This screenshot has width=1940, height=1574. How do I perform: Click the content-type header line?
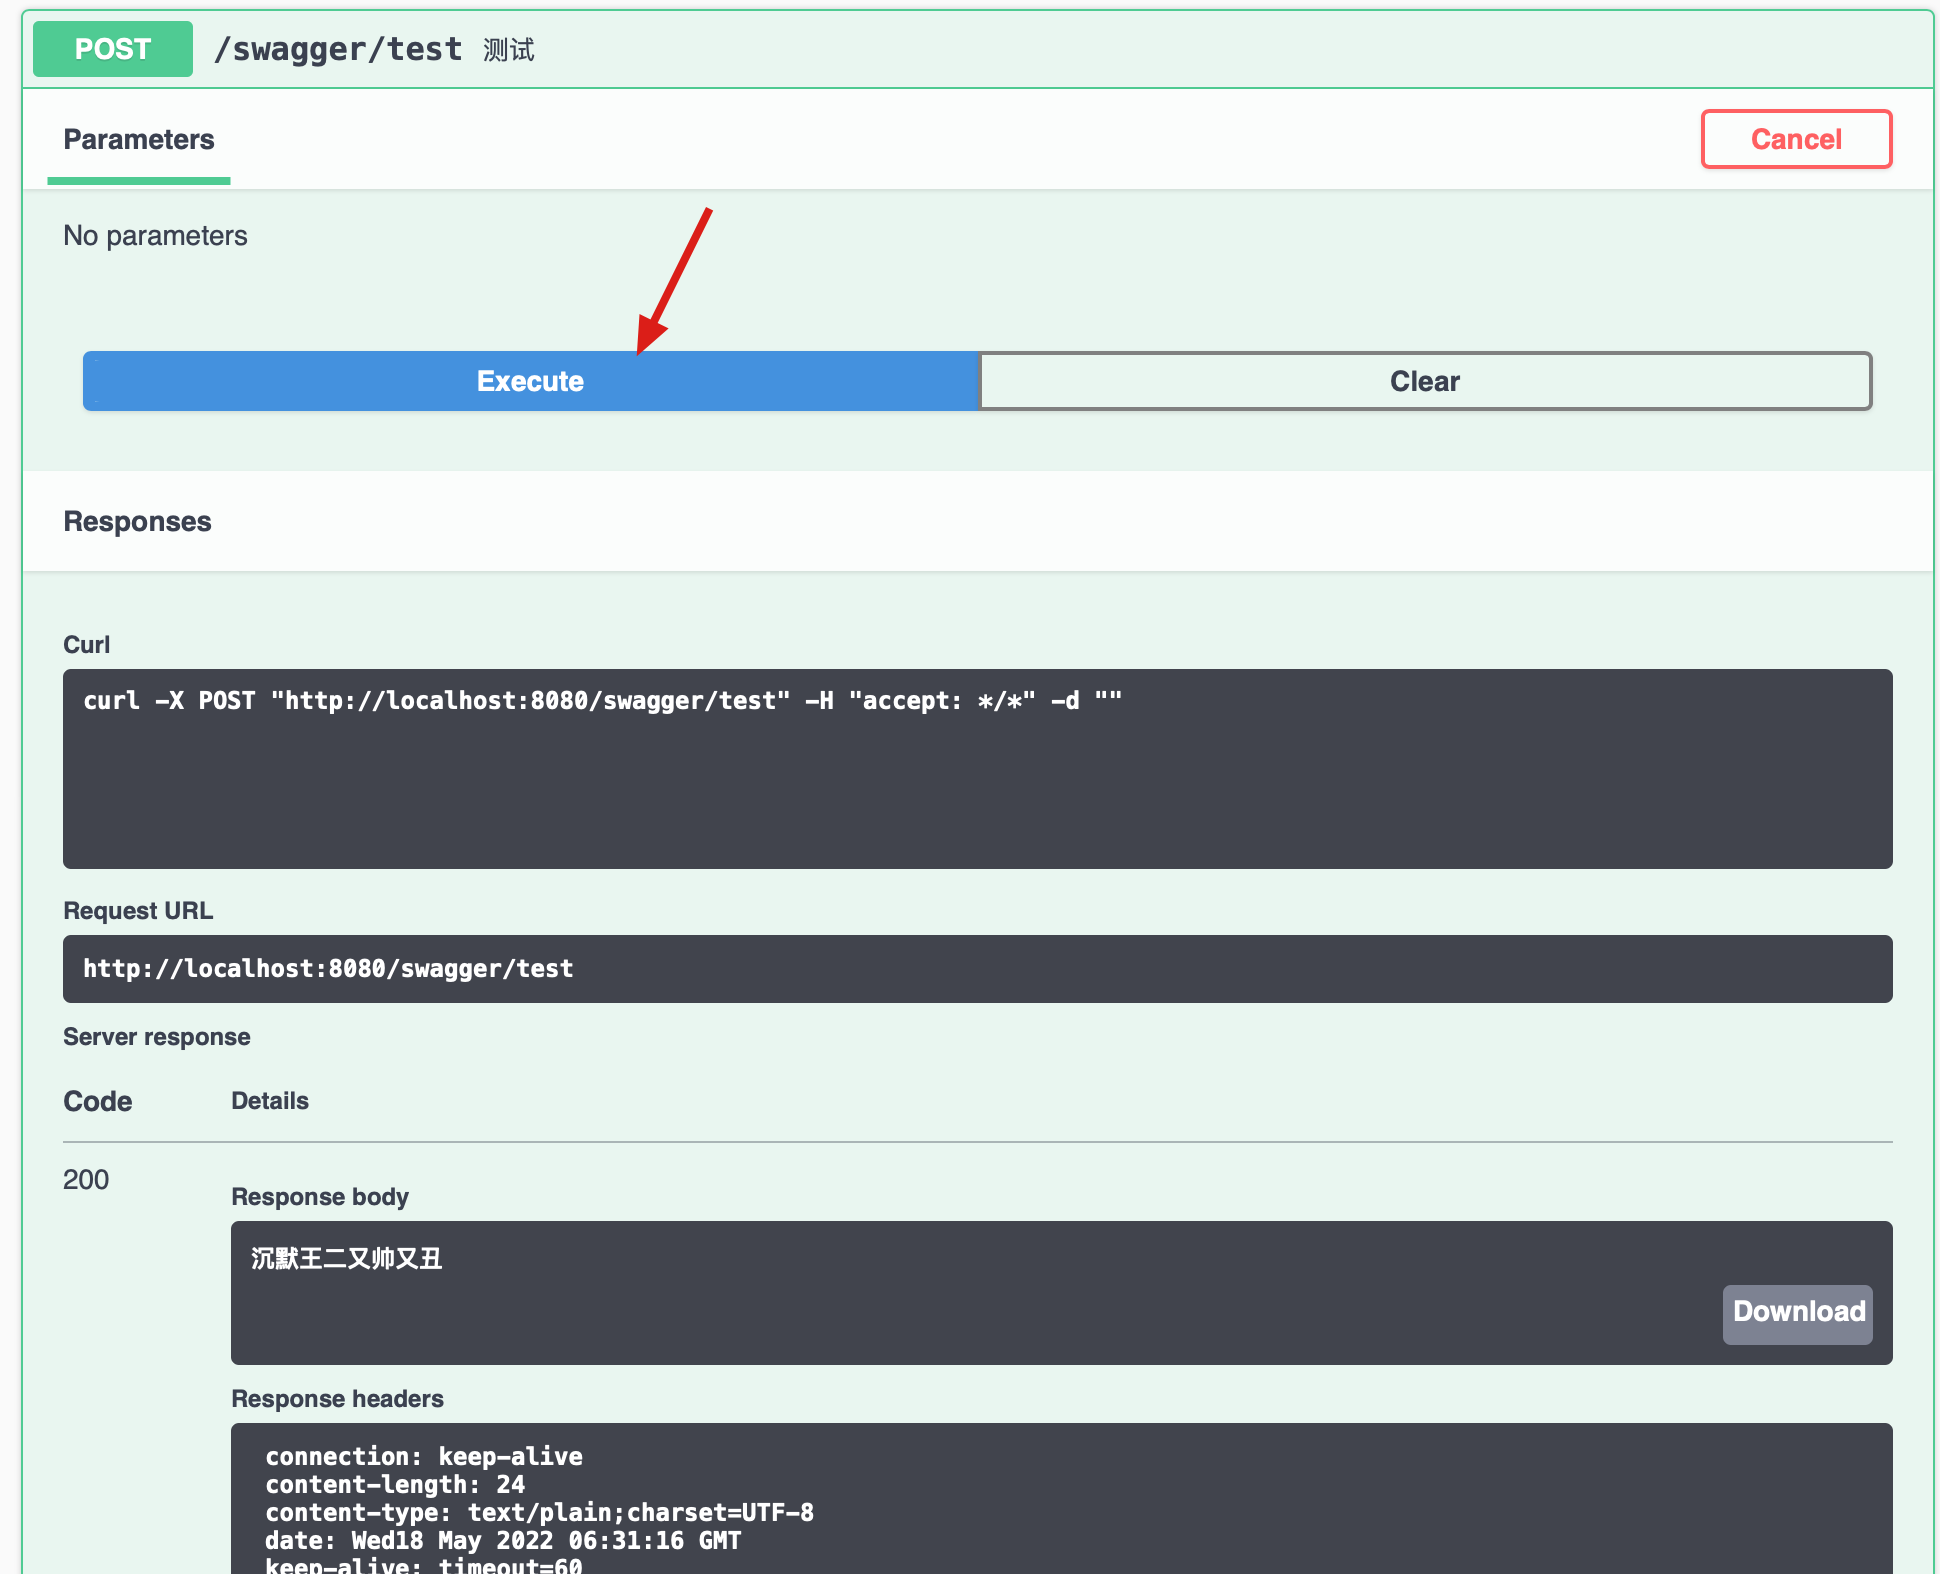click(539, 1512)
